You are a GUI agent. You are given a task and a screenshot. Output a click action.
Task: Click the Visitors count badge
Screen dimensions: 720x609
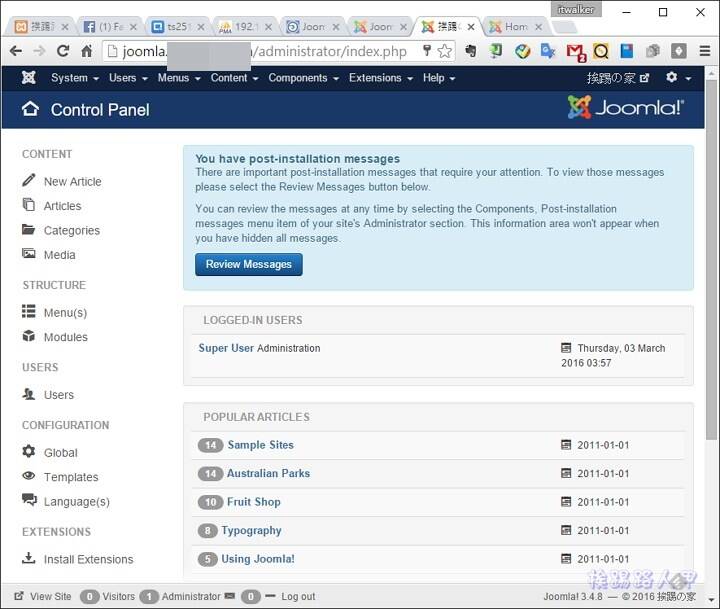point(90,596)
